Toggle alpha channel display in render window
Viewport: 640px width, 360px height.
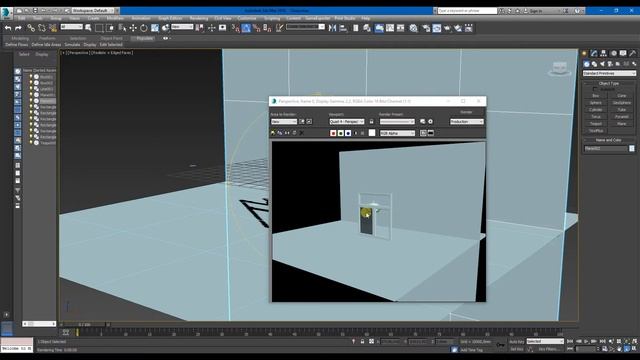click(356, 133)
